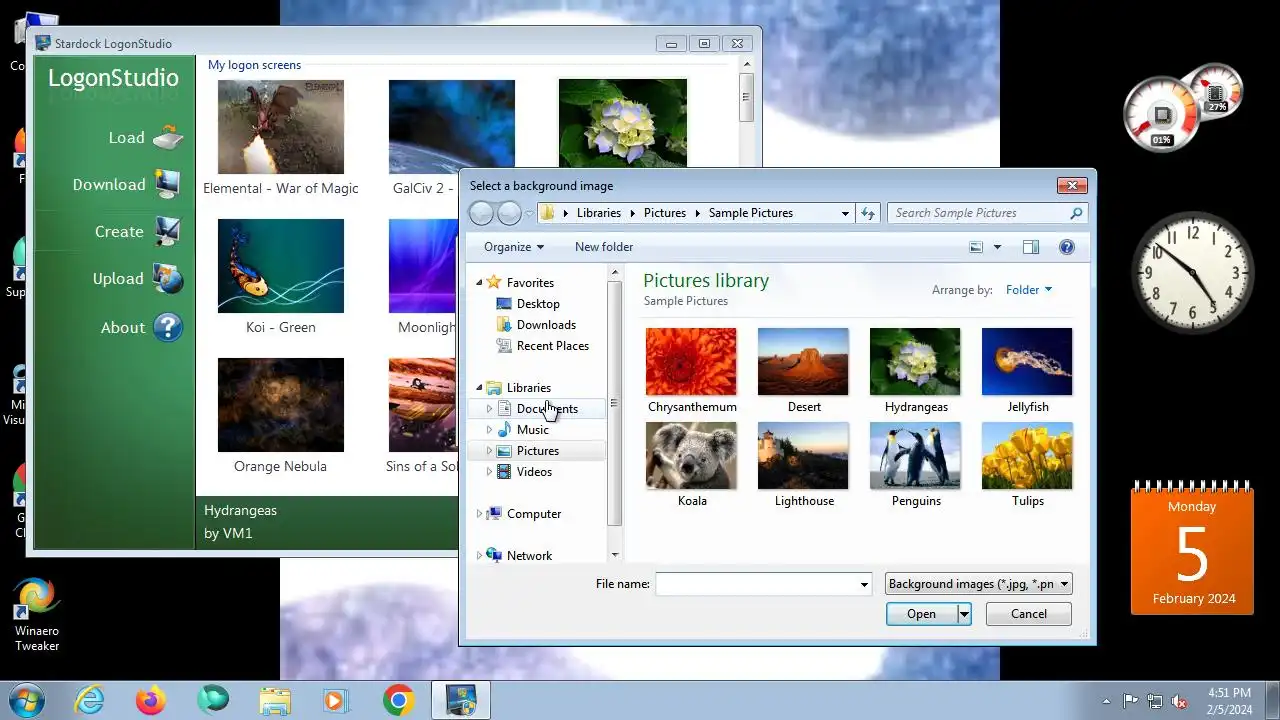Select Downloads under Favorites
Screen dimensions: 1280x720
pyautogui.click(x=546, y=325)
